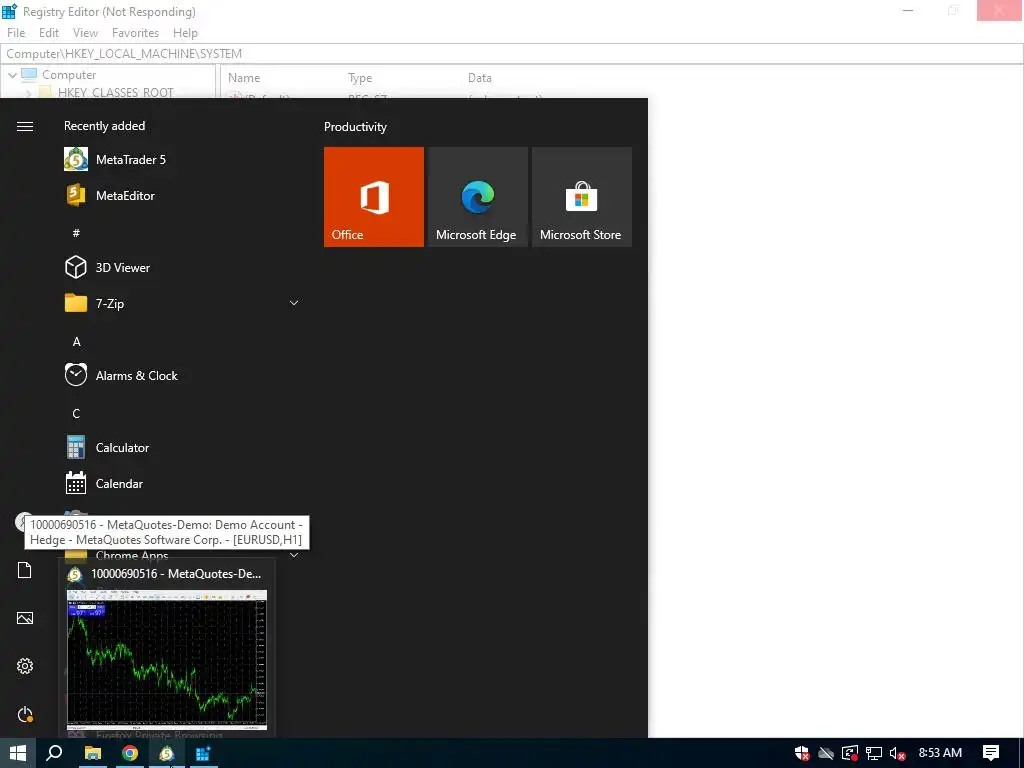
Task: Expand the Chrome Apps folder chevron
Action: [294, 555]
